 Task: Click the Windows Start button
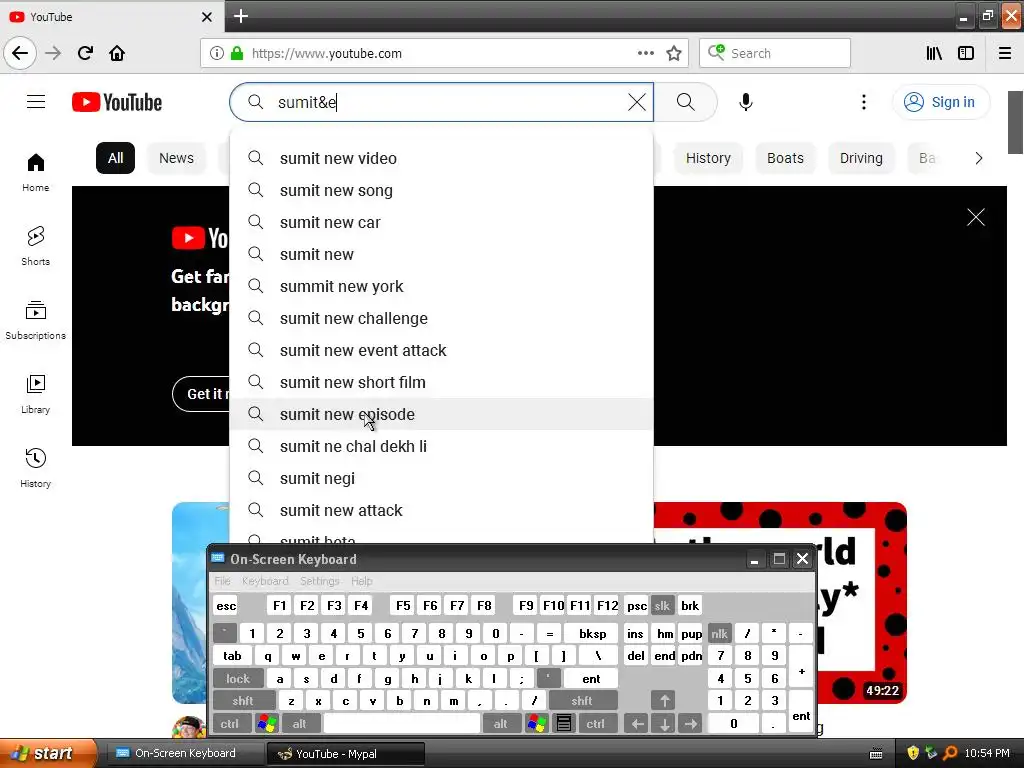click(x=48, y=753)
